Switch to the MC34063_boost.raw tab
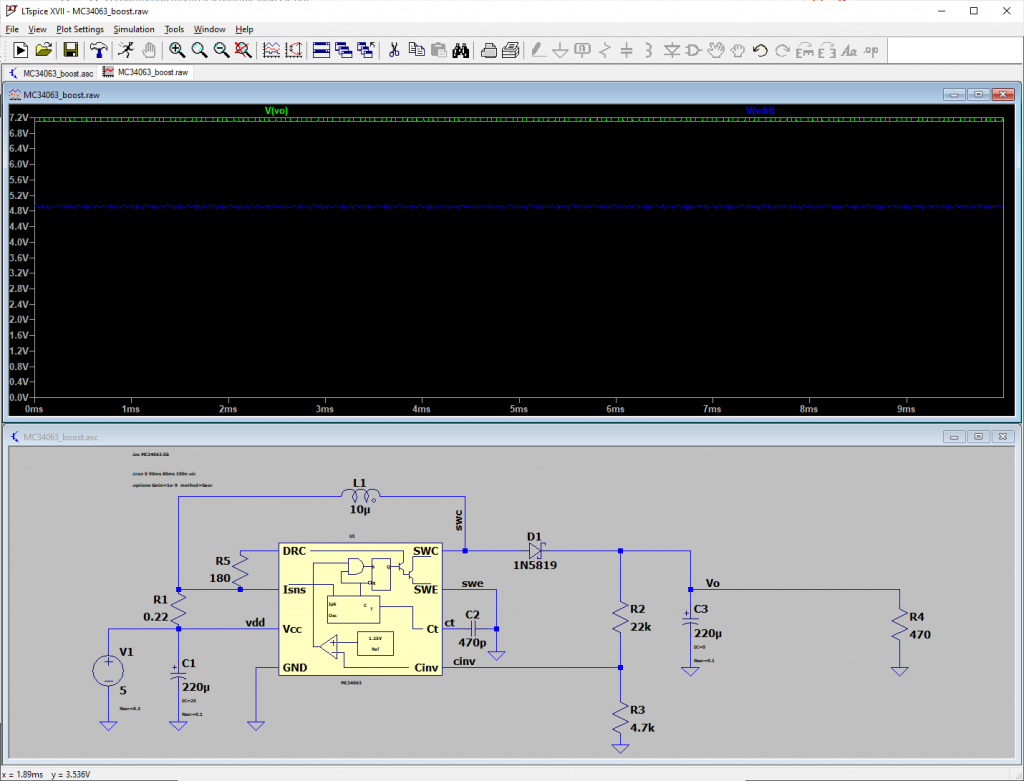Screen dimensions: 1024x781 (x=146, y=72)
